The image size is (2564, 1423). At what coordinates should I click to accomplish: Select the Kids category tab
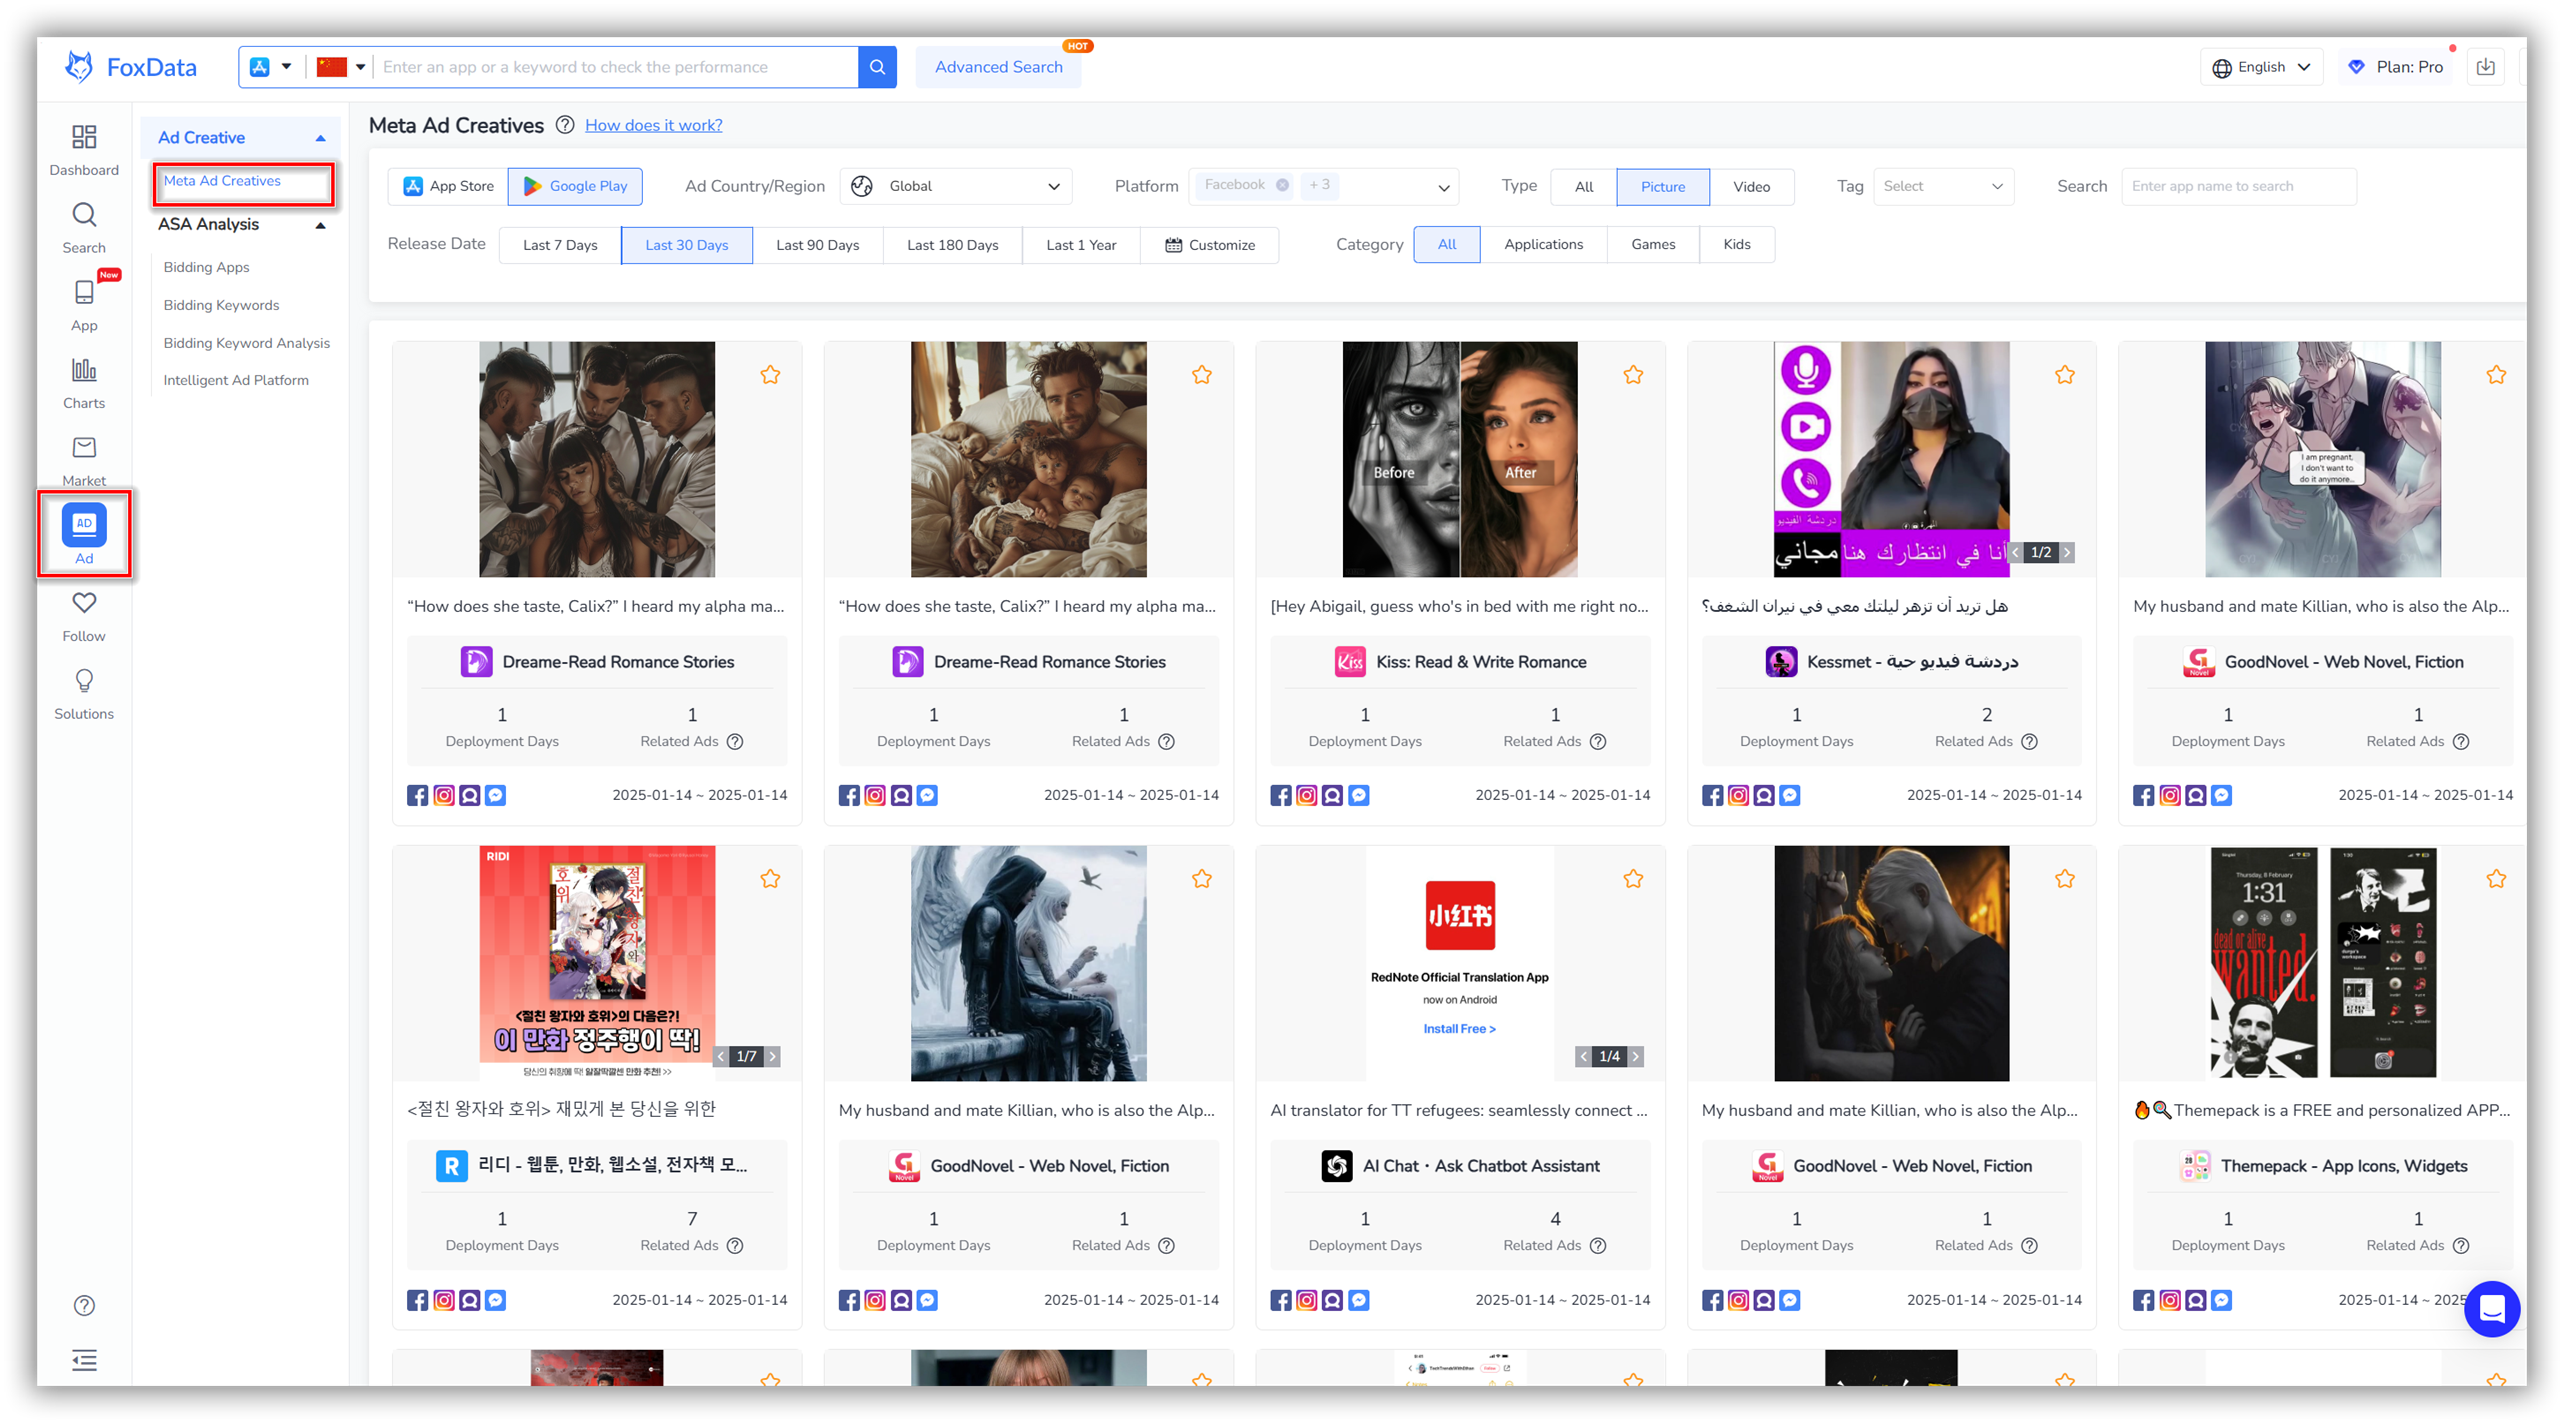tap(1737, 244)
